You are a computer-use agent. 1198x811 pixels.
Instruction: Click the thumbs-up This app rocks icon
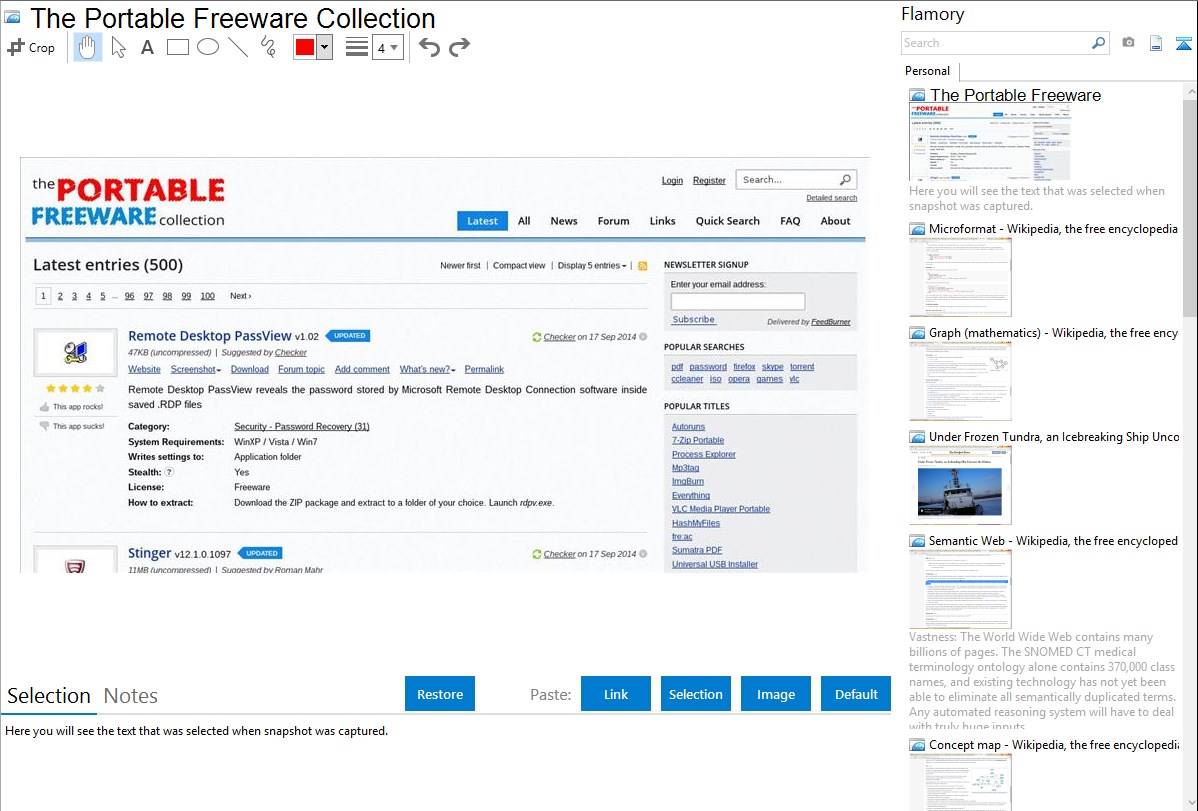[x=44, y=407]
